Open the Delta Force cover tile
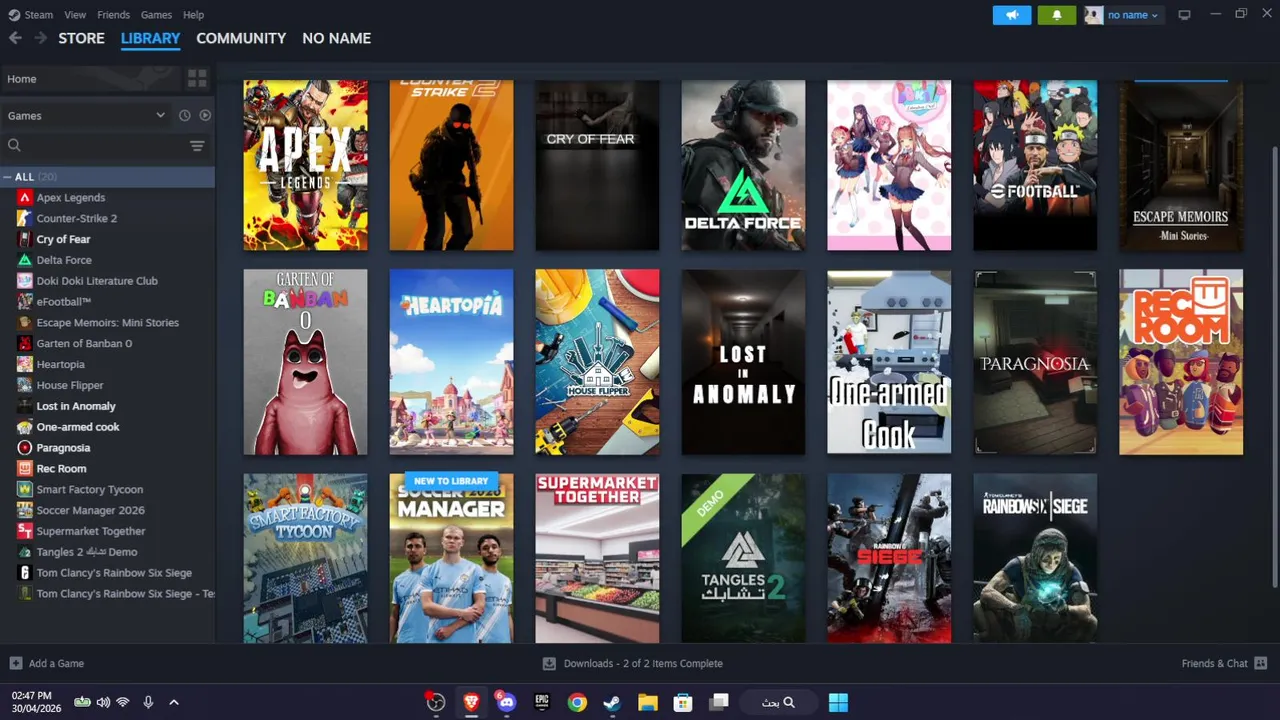This screenshot has height=720, width=1280. point(743,165)
